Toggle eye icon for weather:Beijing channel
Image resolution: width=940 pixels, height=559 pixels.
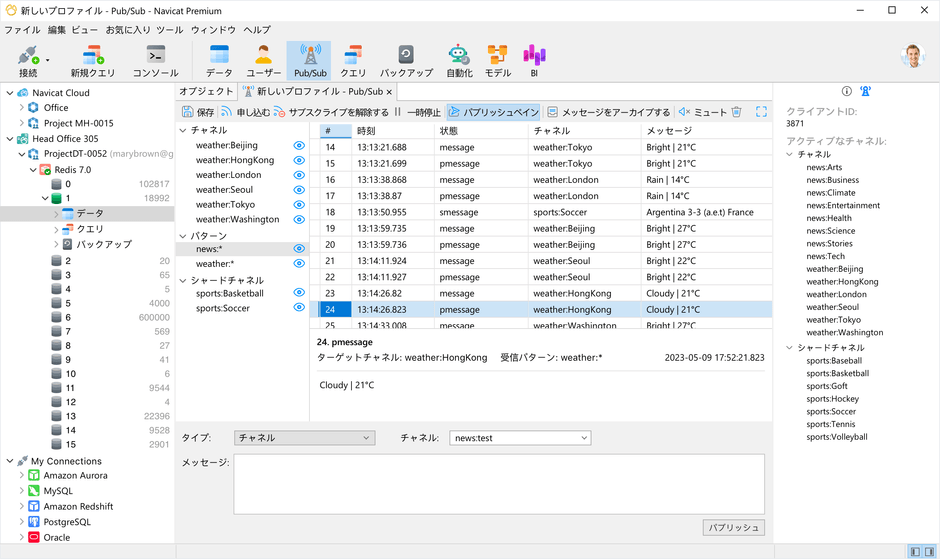click(x=298, y=146)
